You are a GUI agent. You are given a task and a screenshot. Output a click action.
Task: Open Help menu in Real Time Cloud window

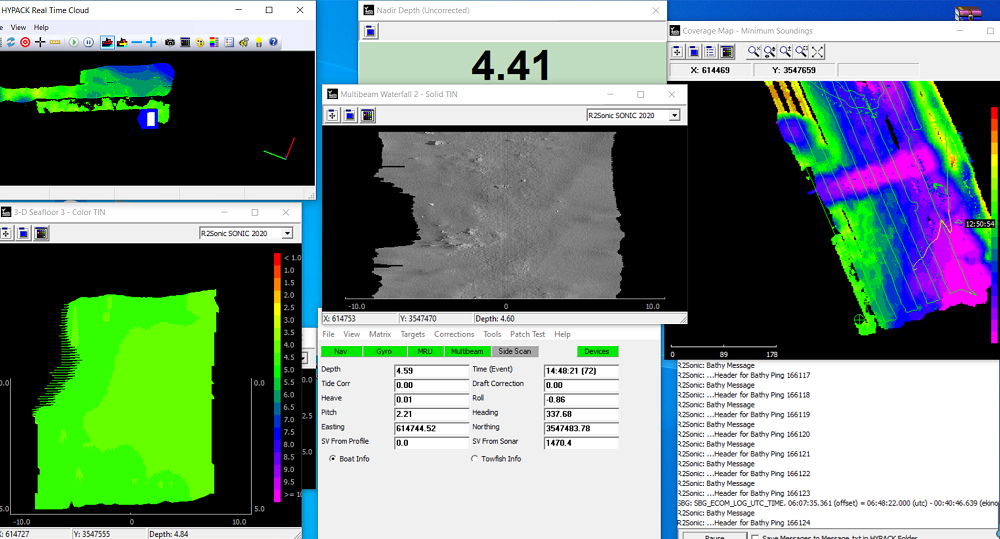click(x=41, y=27)
